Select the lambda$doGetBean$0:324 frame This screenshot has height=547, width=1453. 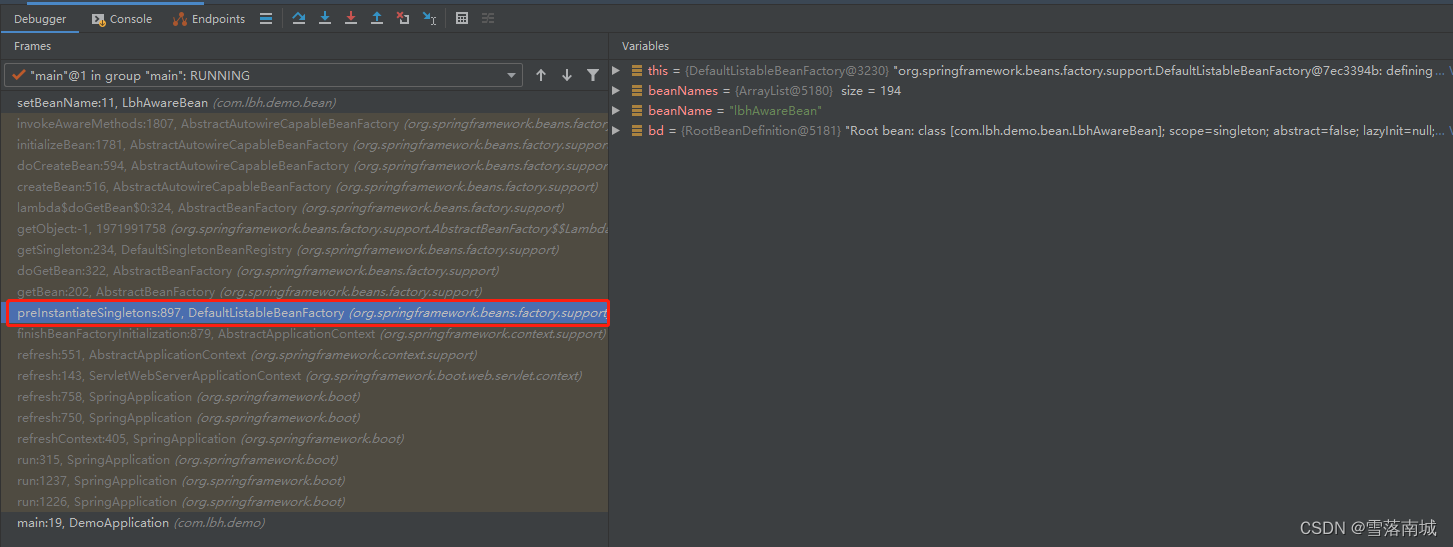[304, 208]
